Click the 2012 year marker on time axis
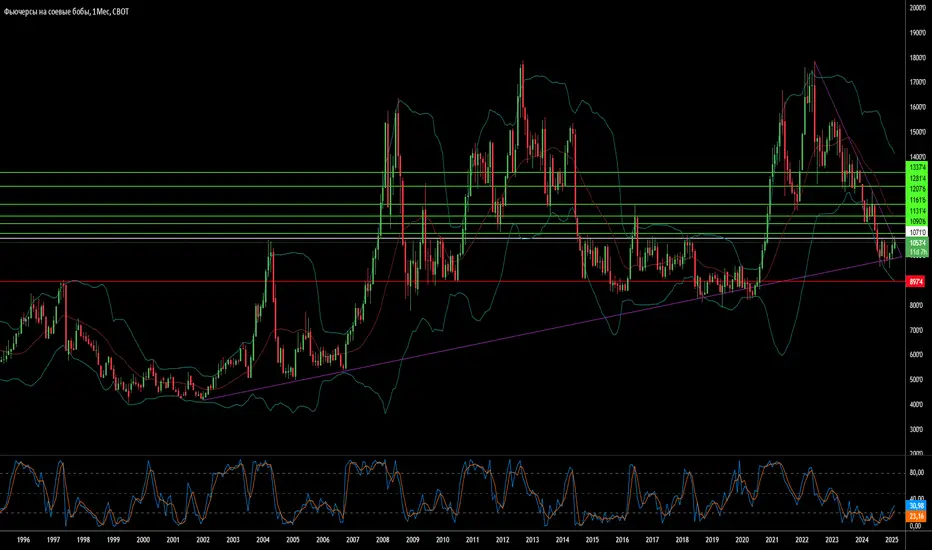 tap(502, 540)
